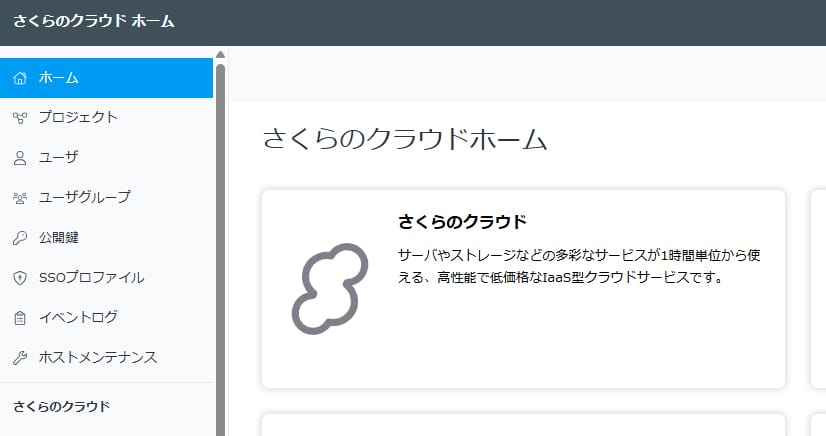The width and height of the screenshot is (826, 436).
Task: Go to the ユーザグループ menu label
Action: coord(84,197)
